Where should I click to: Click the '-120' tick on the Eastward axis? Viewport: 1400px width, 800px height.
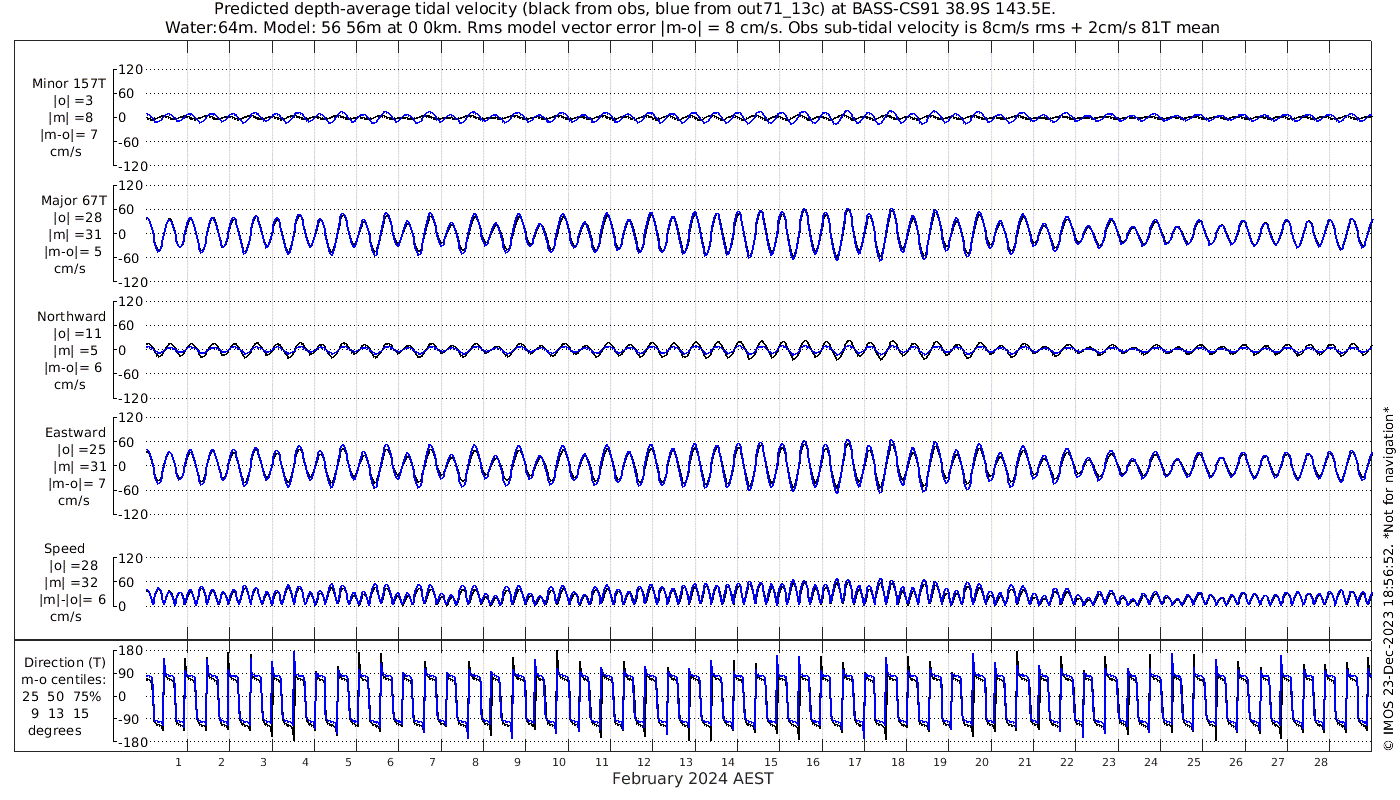click(131, 514)
